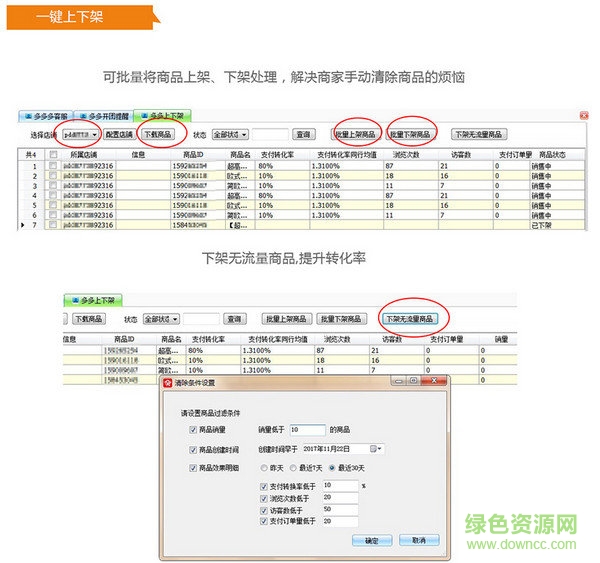Check the checkbox of row 5

click(53, 205)
